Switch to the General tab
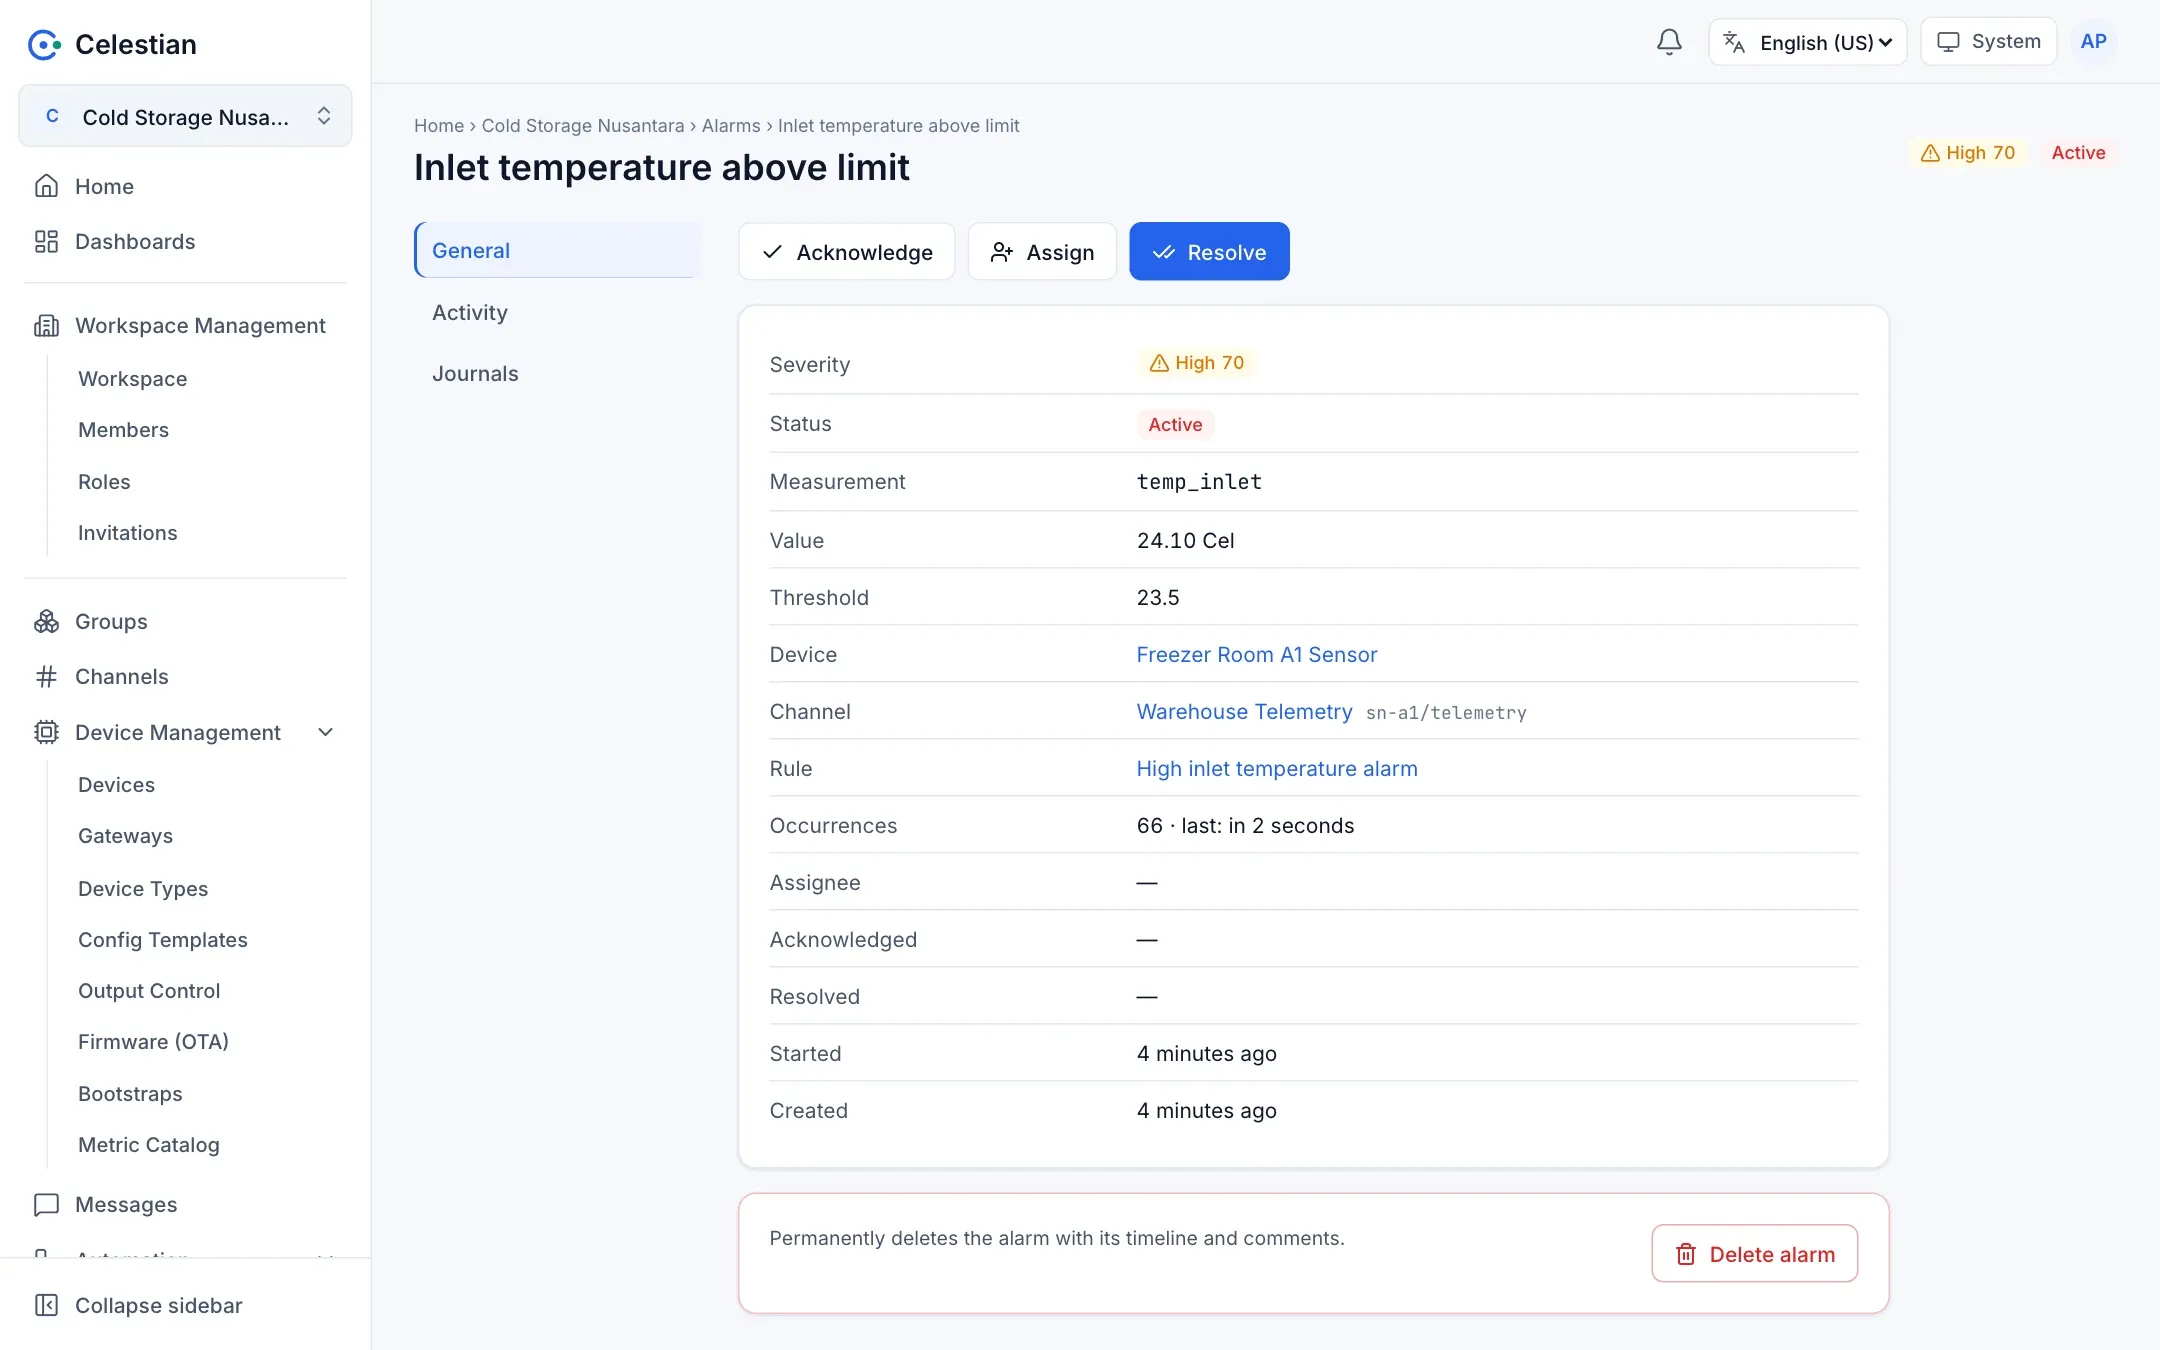 click(558, 250)
